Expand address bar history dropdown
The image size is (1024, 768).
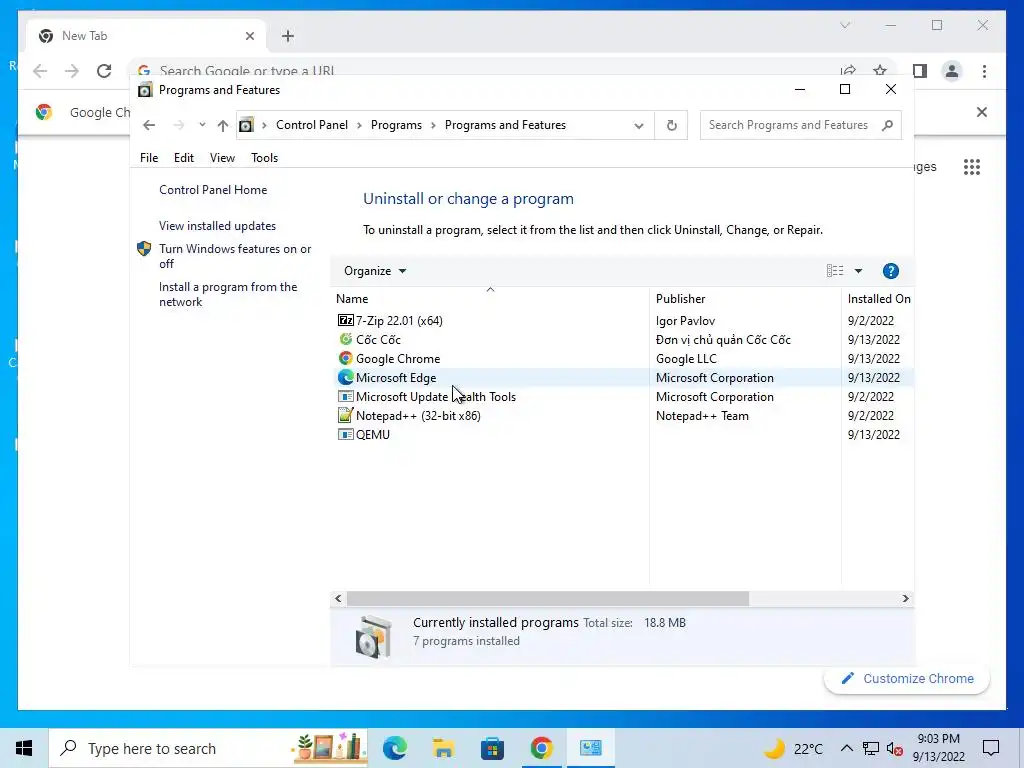[639, 125]
